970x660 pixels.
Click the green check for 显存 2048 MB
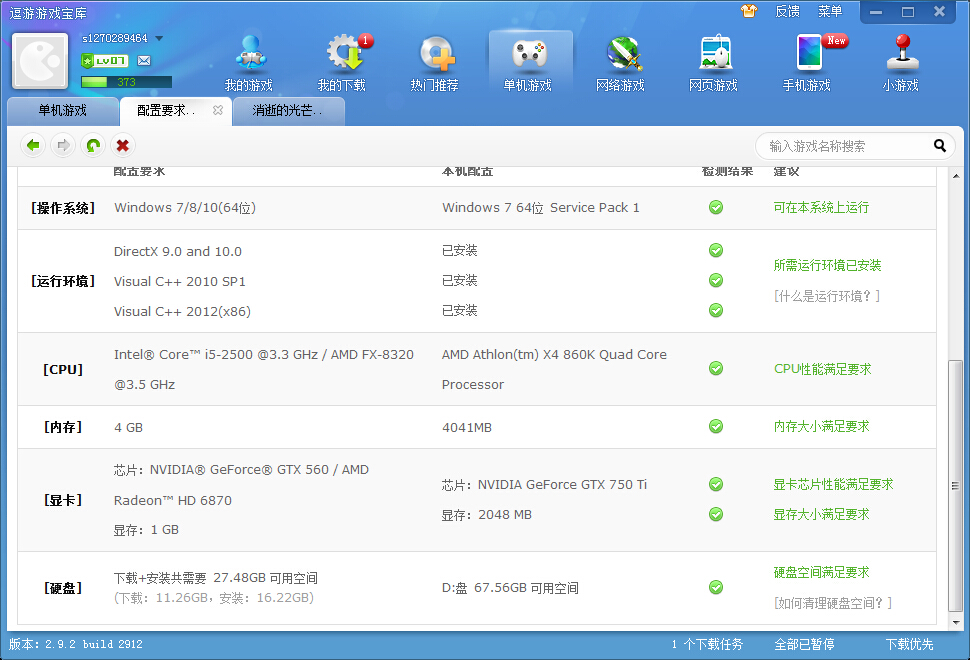pos(716,514)
